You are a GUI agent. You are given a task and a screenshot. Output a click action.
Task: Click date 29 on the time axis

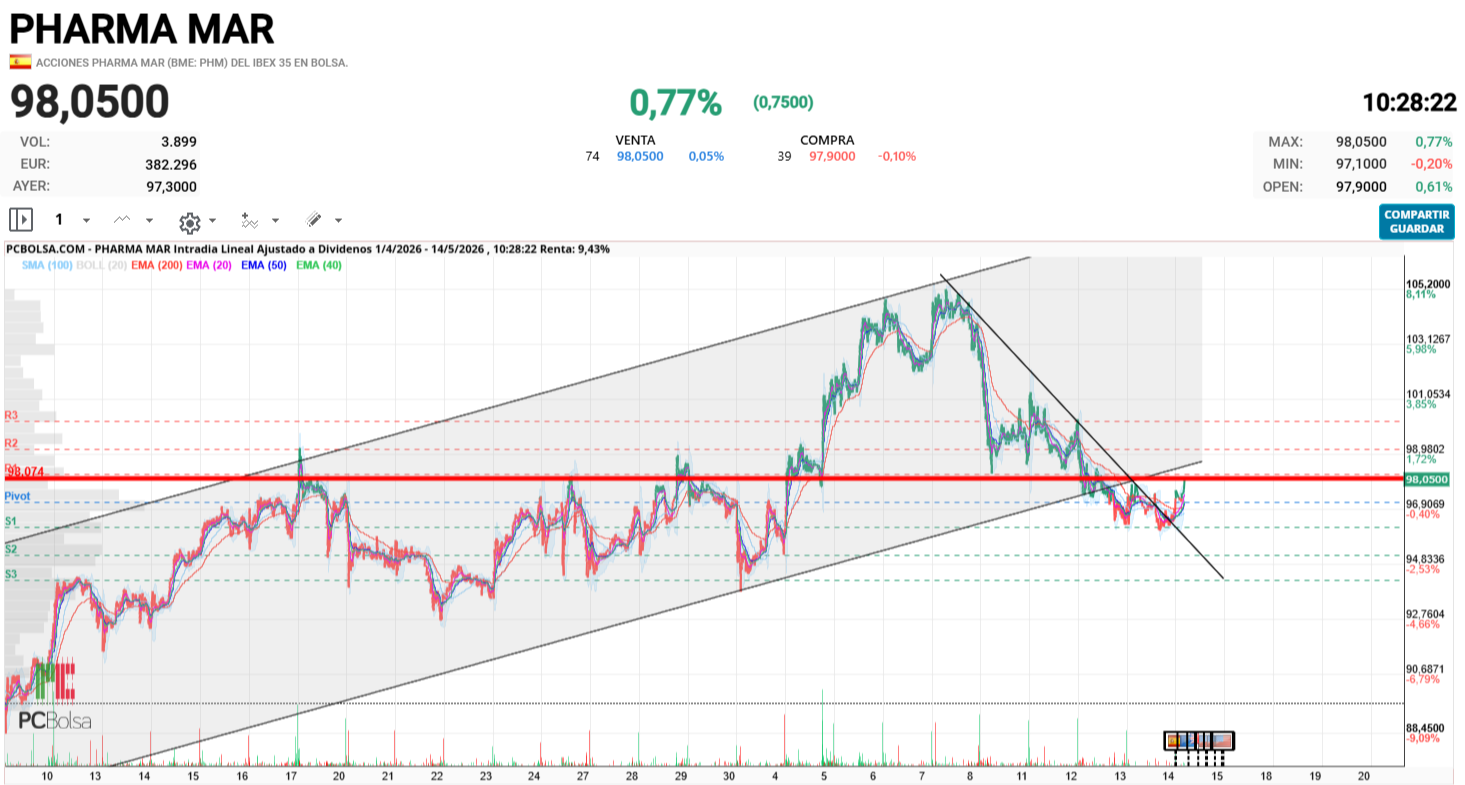pyautogui.click(x=680, y=776)
